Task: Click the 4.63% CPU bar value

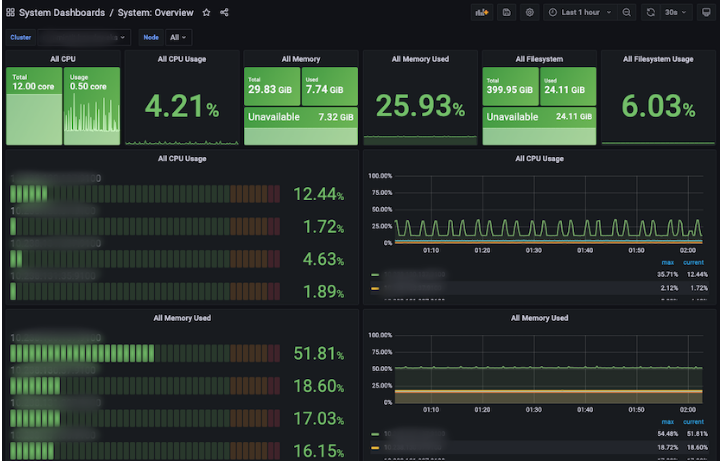Action: pos(323,259)
